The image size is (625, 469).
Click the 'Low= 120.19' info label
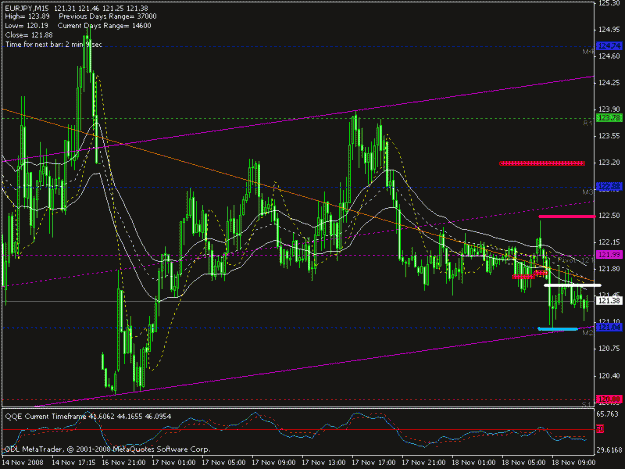26,26
